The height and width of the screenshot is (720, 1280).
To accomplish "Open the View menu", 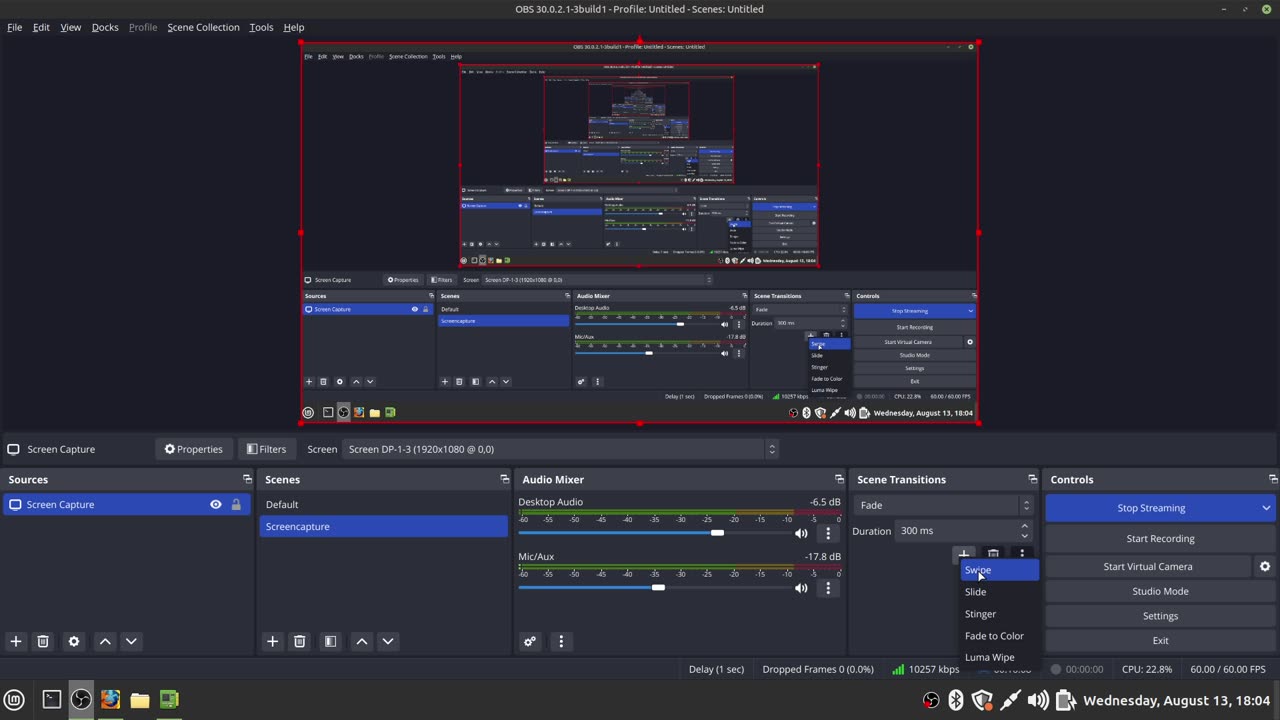I will click(71, 27).
